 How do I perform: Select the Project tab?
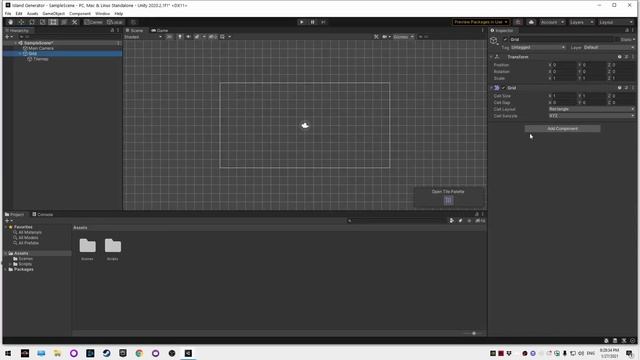(x=15, y=214)
